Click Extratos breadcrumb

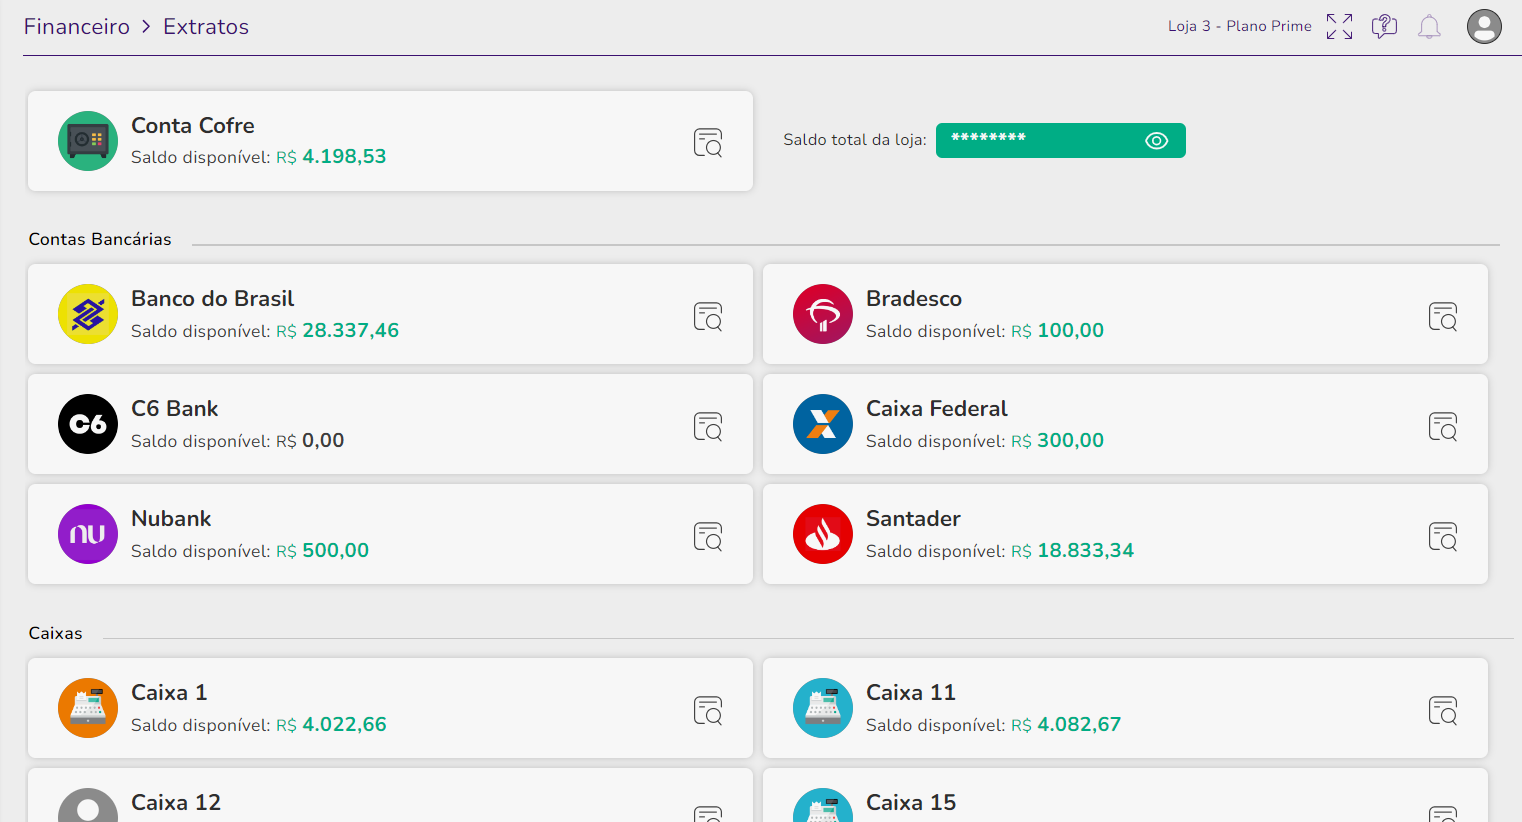[206, 27]
